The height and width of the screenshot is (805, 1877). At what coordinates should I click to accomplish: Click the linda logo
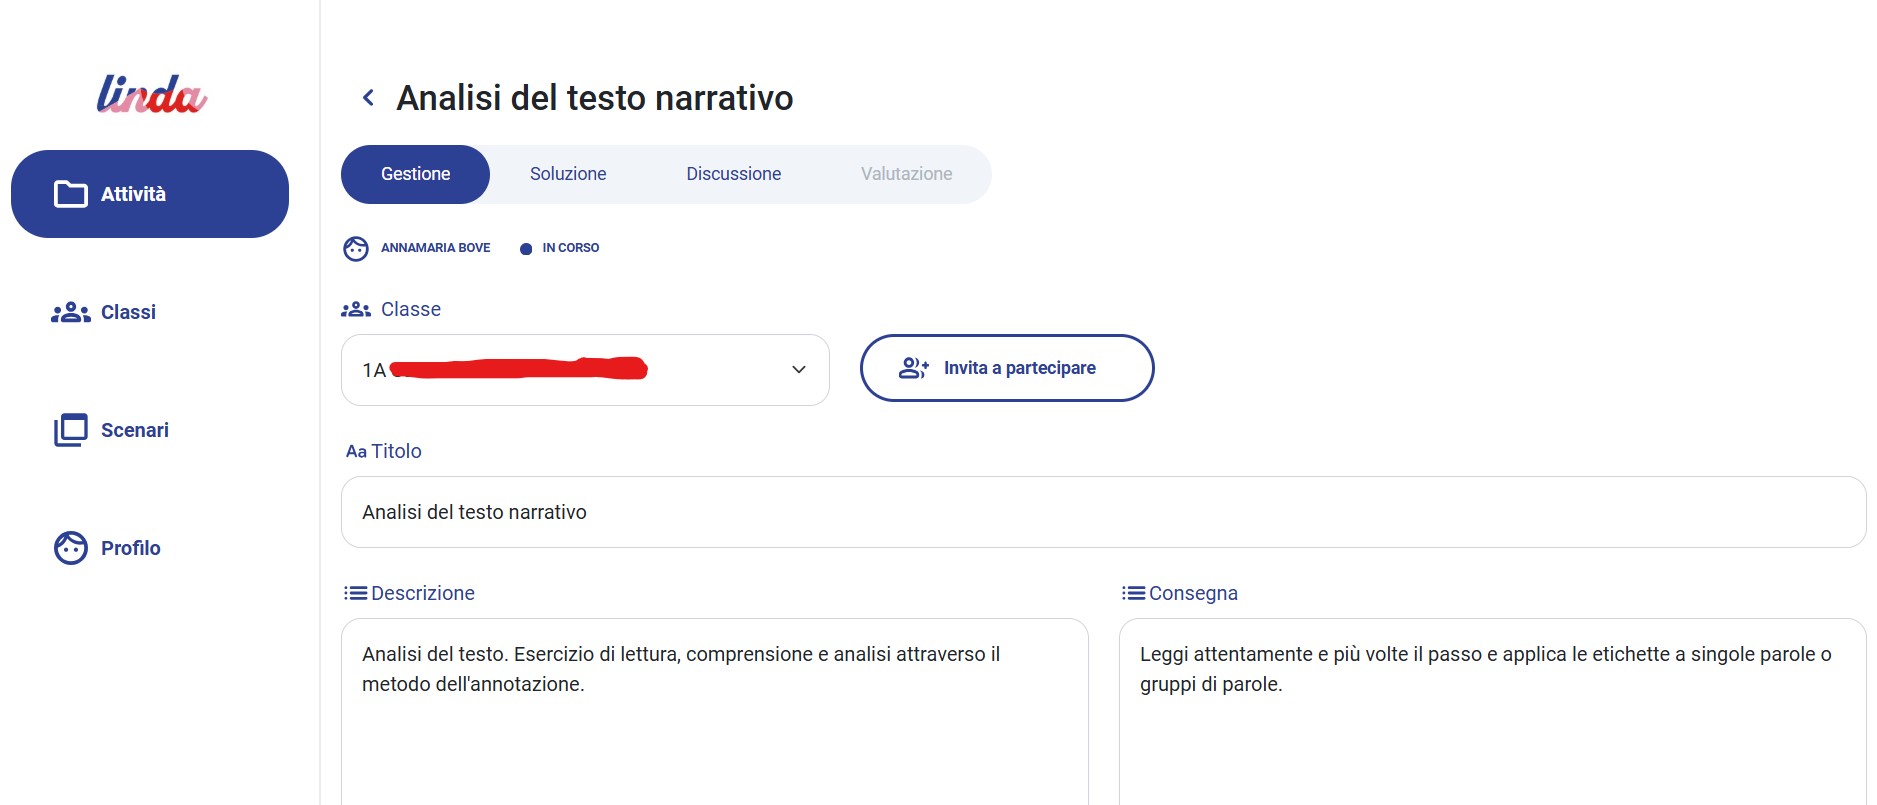point(151,94)
